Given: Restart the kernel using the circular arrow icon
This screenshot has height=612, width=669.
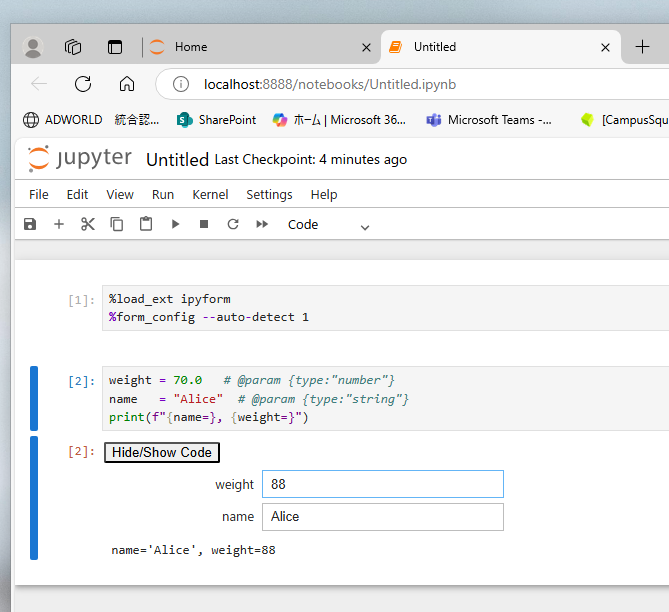Looking at the screenshot, I should pos(233,224).
